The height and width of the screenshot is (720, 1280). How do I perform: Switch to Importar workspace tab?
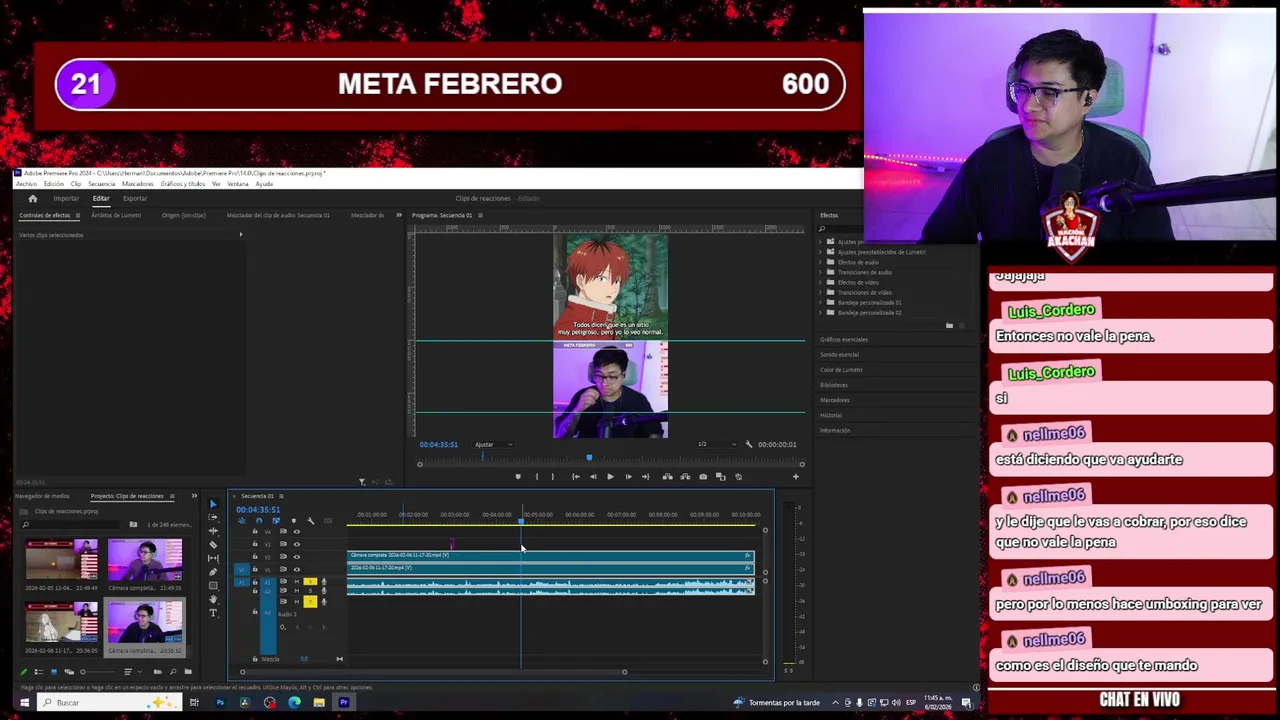(x=66, y=198)
